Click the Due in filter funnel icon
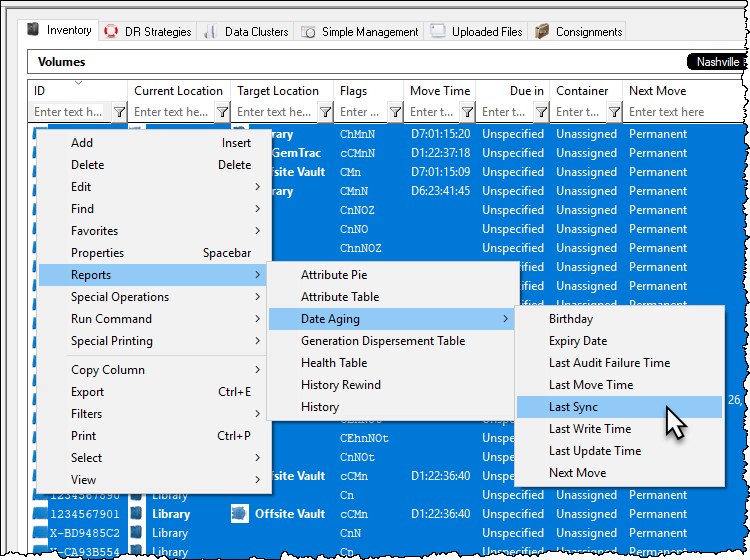 coord(541,112)
